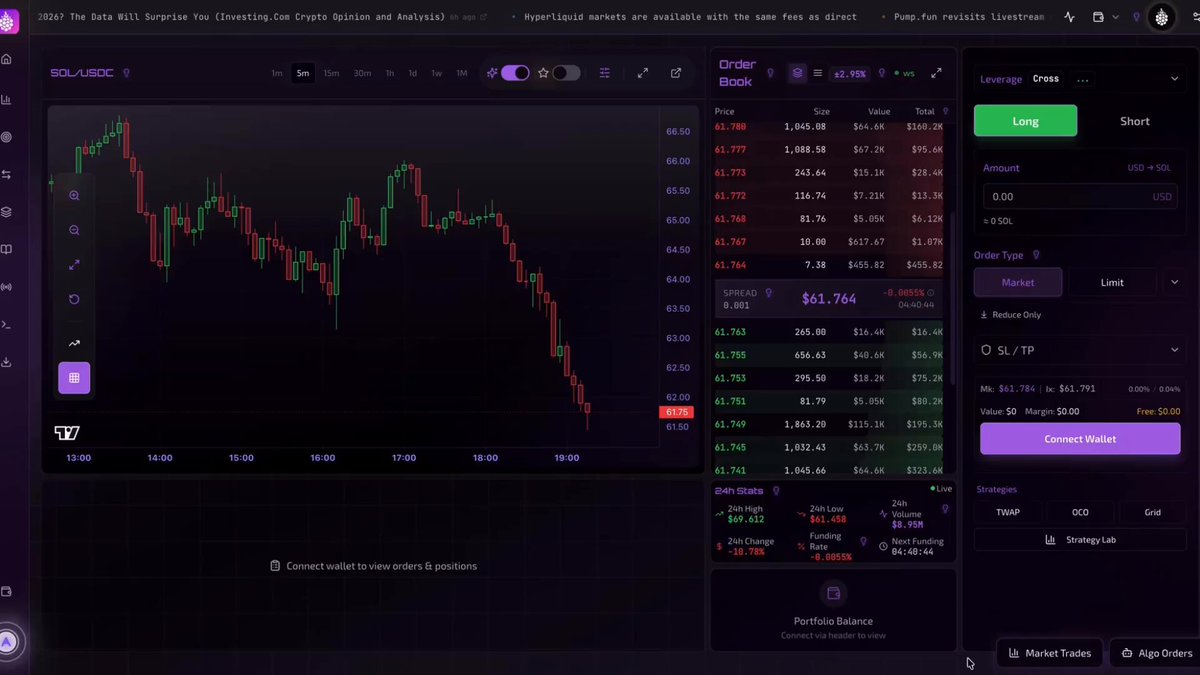Switch order book to list view icon

818,73
